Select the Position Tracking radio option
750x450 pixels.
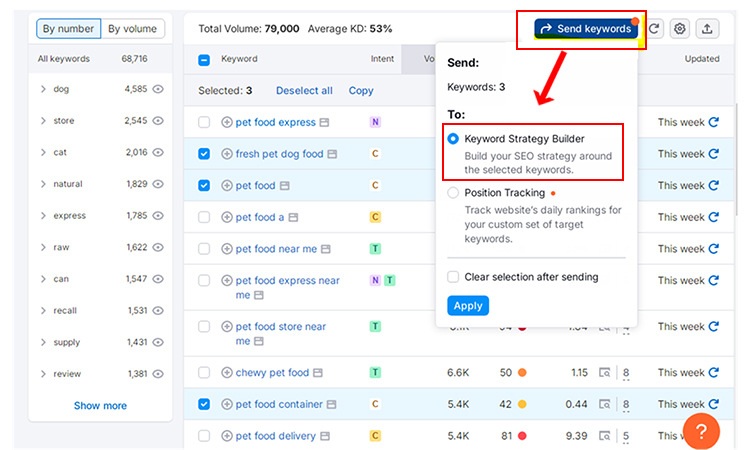453,193
